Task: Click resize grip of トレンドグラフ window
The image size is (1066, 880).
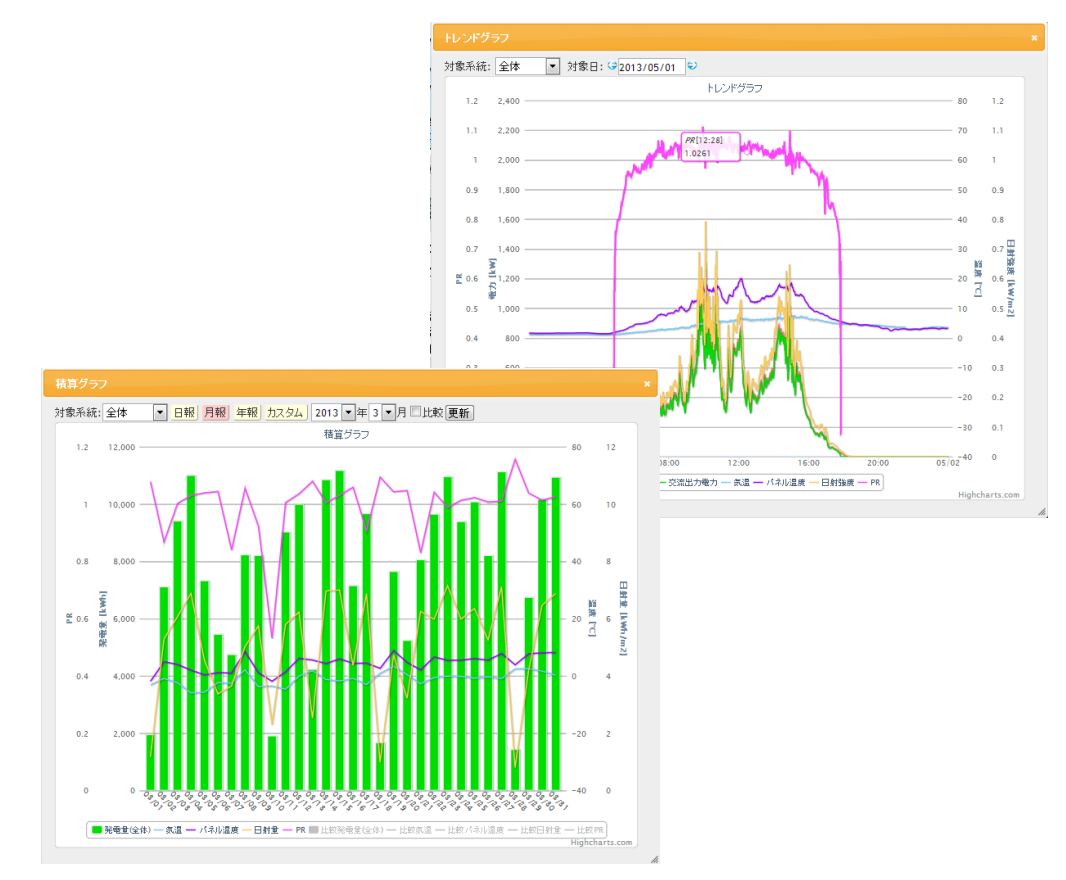Action: [x=1041, y=512]
